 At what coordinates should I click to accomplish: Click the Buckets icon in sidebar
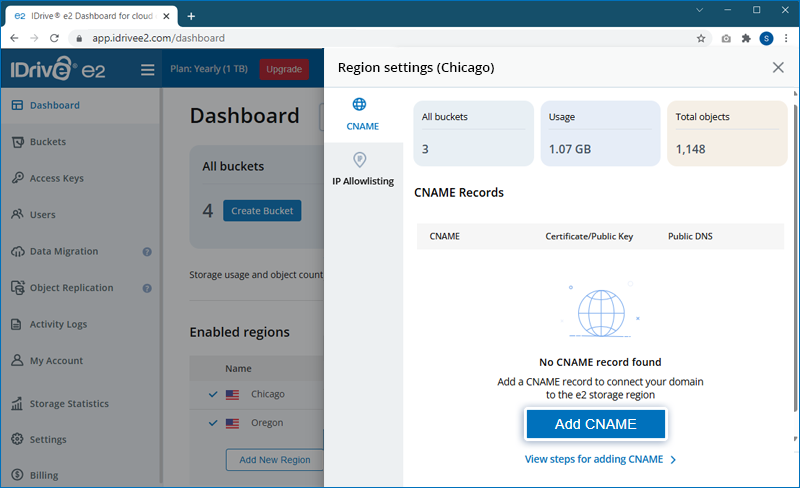(x=17, y=142)
